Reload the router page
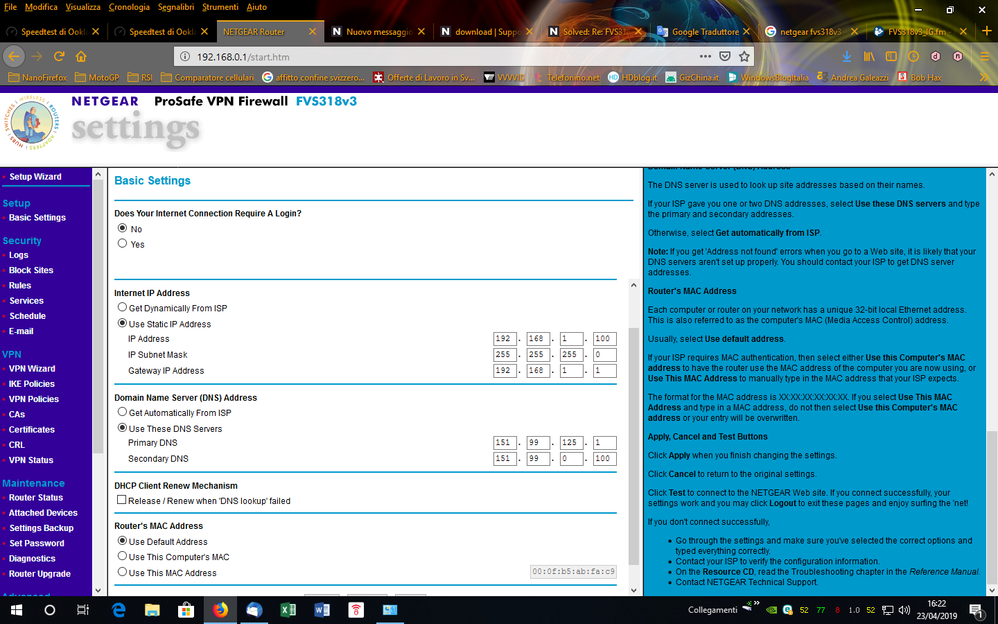The image size is (998, 624). point(60,56)
